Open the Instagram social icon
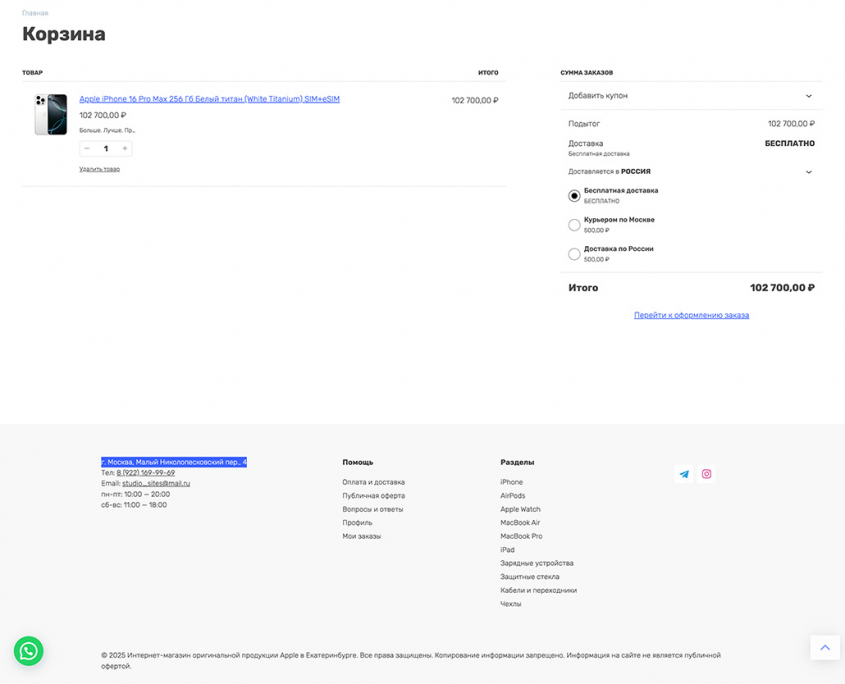This screenshot has width=845, height=684. (706, 474)
